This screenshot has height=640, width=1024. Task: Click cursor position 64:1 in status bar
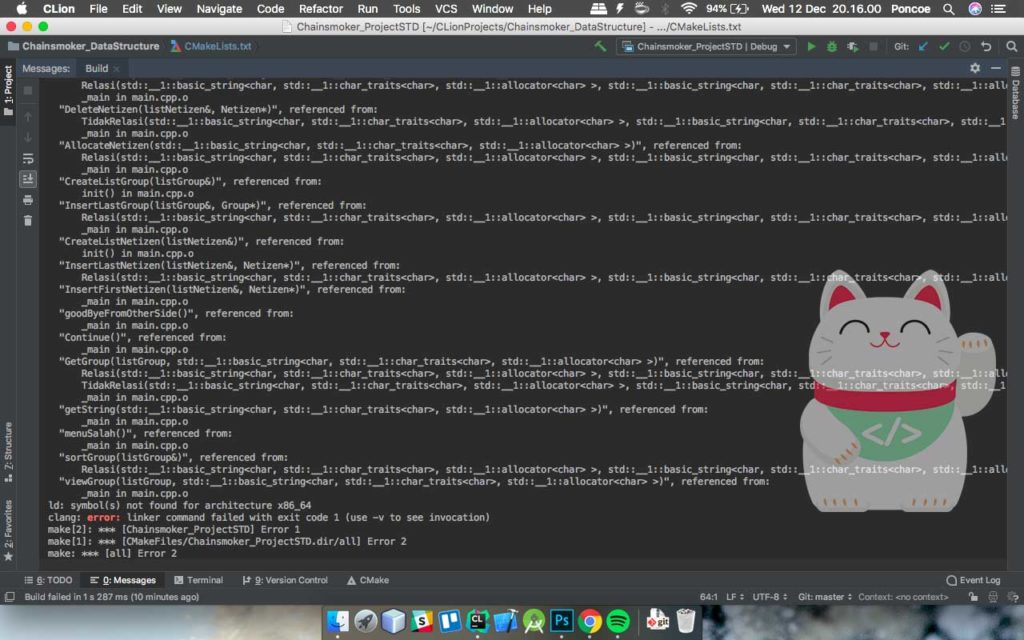coord(709,597)
